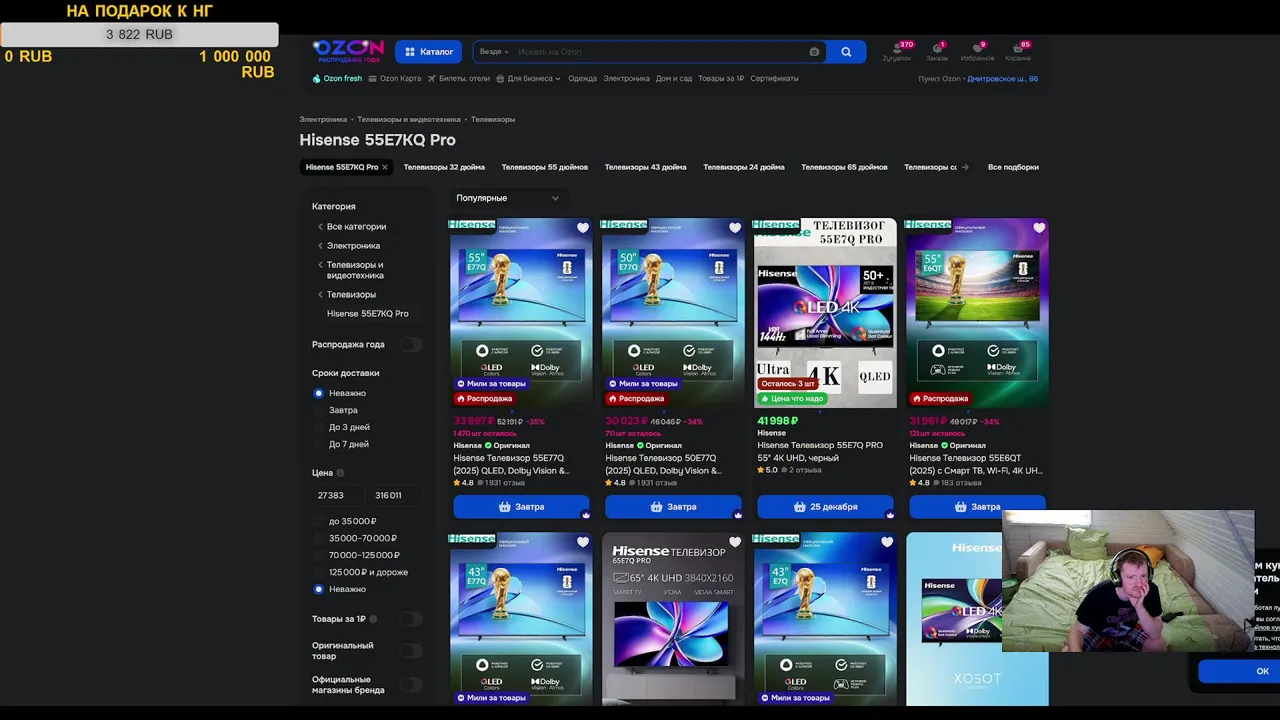The height and width of the screenshot is (720, 1280).
Task: Open Ozon fresh in the top menu
Action: [337, 78]
